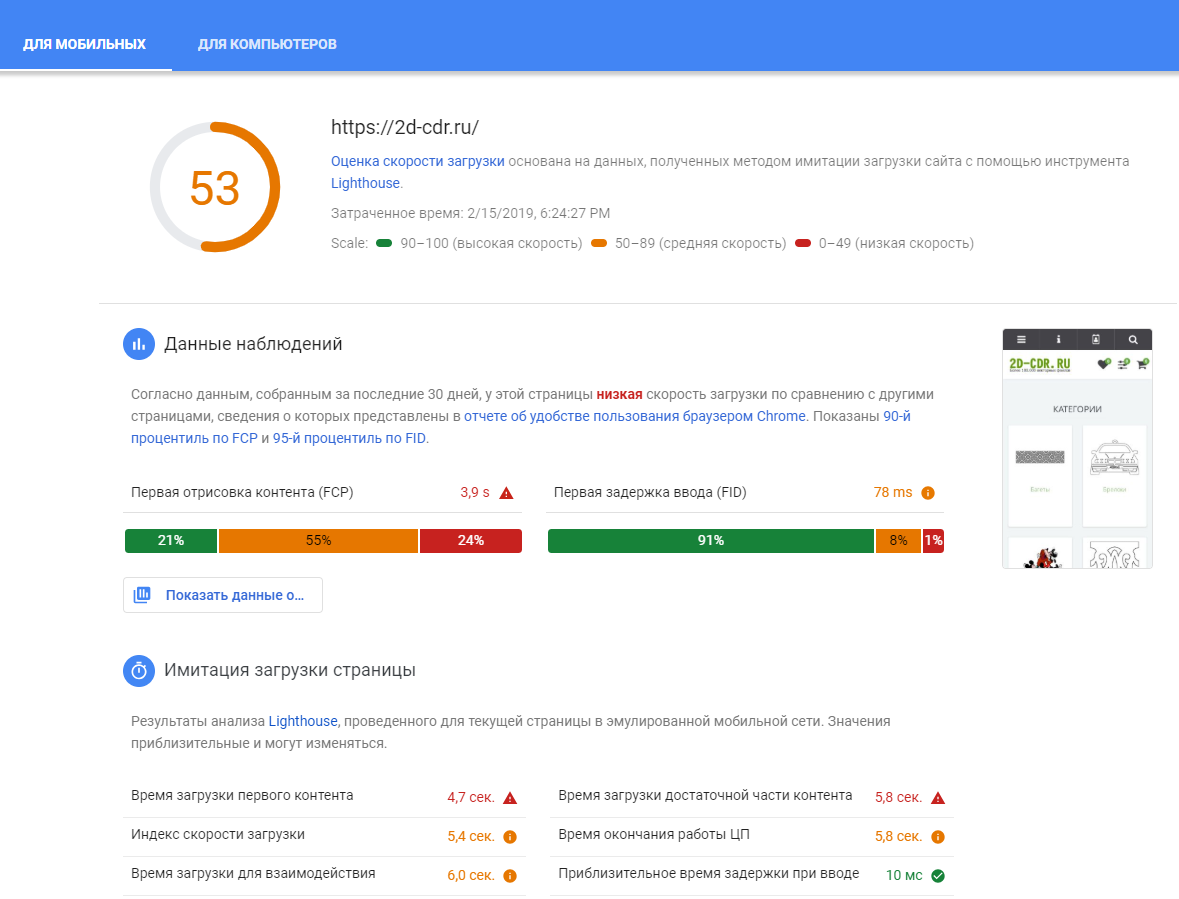
Task: Click info icon beside 6,0 сек.
Action: tap(510, 876)
